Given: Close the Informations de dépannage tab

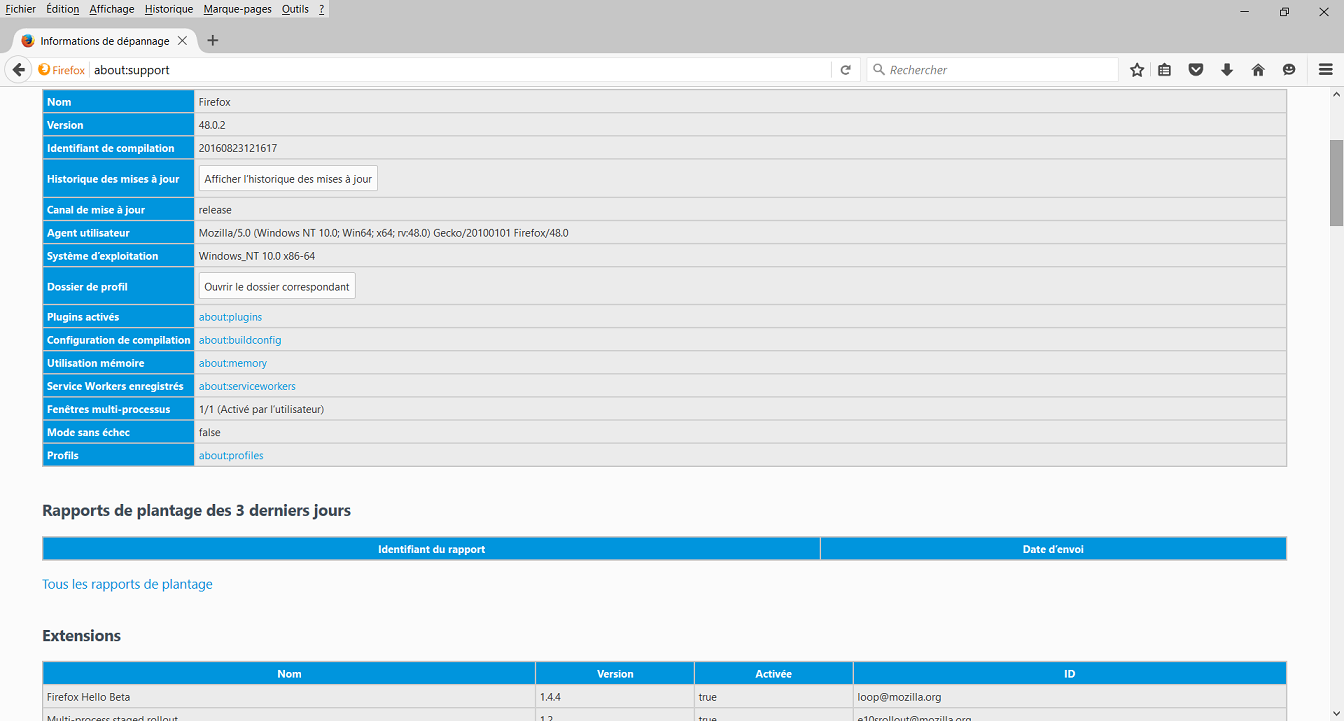Looking at the screenshot, I should 182,41.
